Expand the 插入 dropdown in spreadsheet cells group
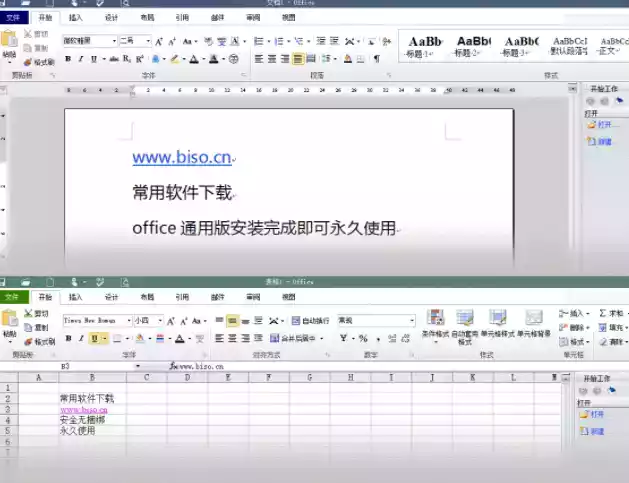 pyautogui.click(x=588, y=313)
